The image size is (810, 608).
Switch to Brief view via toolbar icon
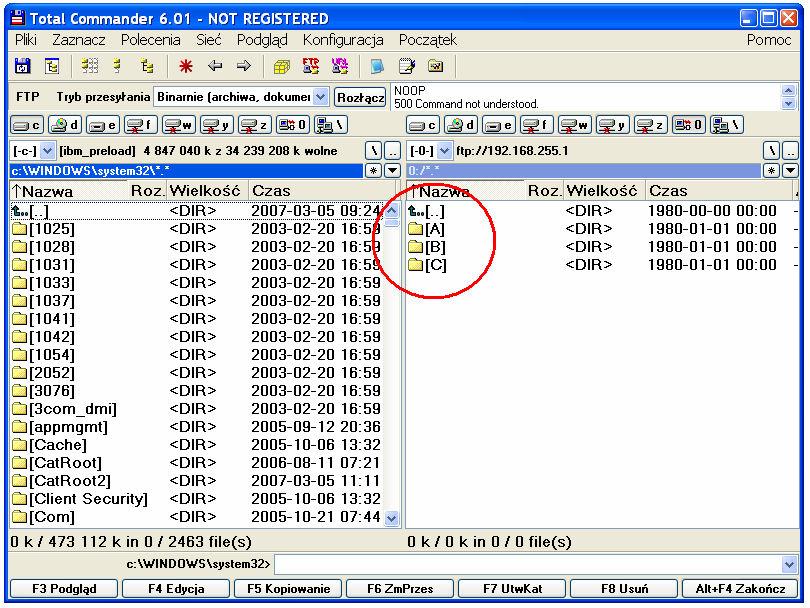click(89, 66)
